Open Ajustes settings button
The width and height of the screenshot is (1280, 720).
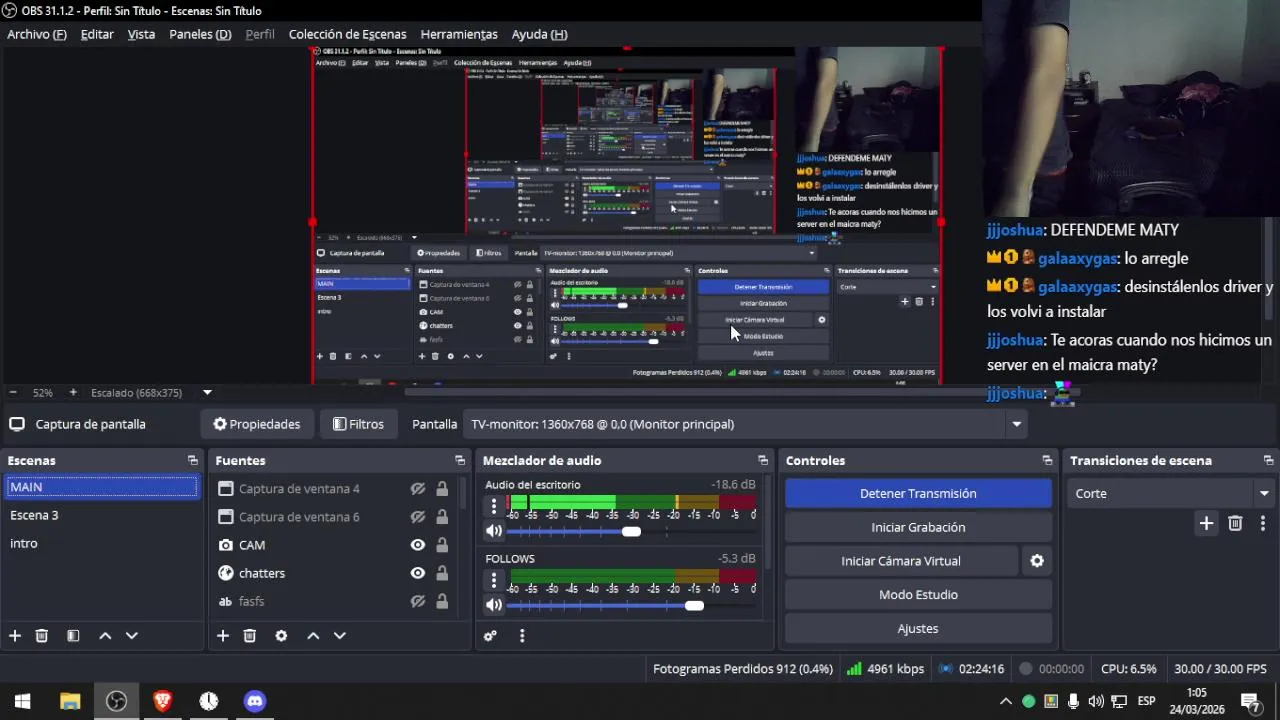tap(918, 629)
